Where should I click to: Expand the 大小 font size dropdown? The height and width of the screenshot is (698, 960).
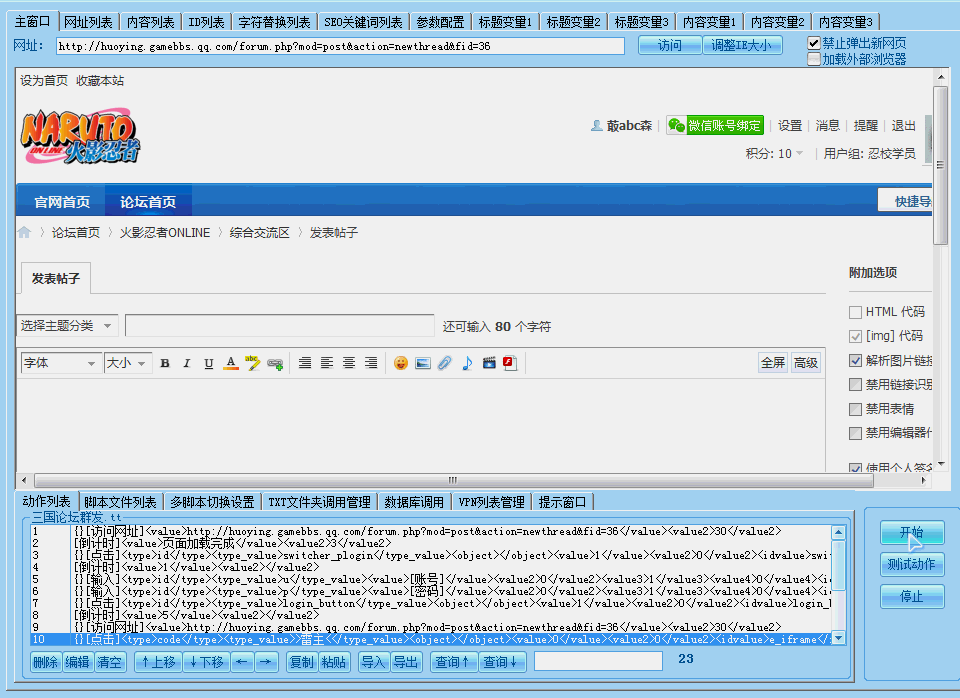click(127, 363)
